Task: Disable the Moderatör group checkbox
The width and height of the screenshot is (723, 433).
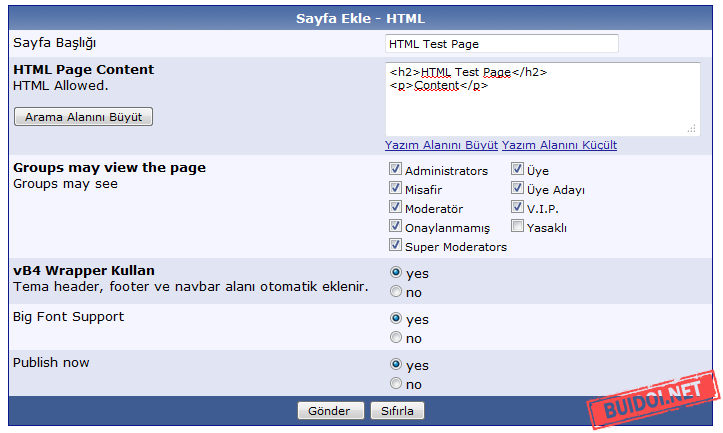Action: click(x=396, y=208)
